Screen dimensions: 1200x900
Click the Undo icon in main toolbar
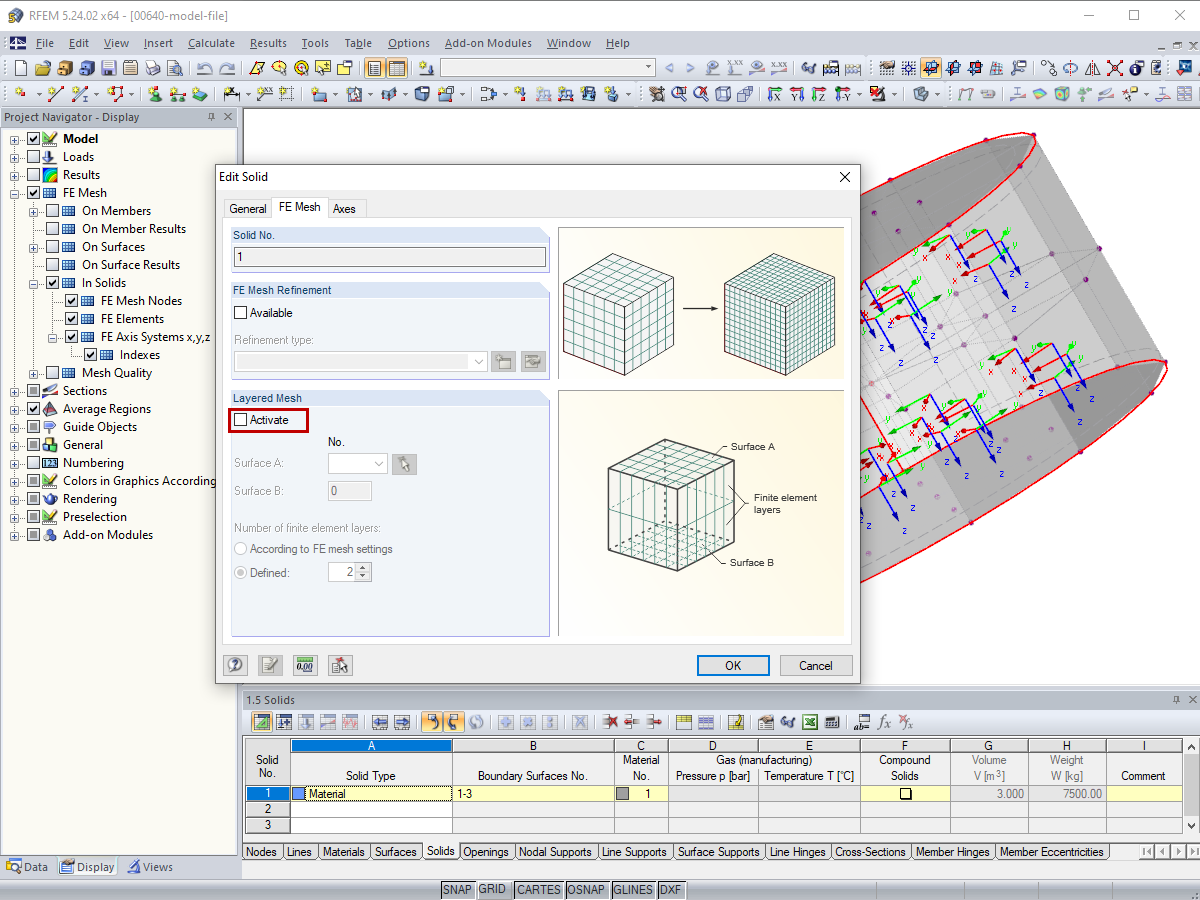point(204,68)
